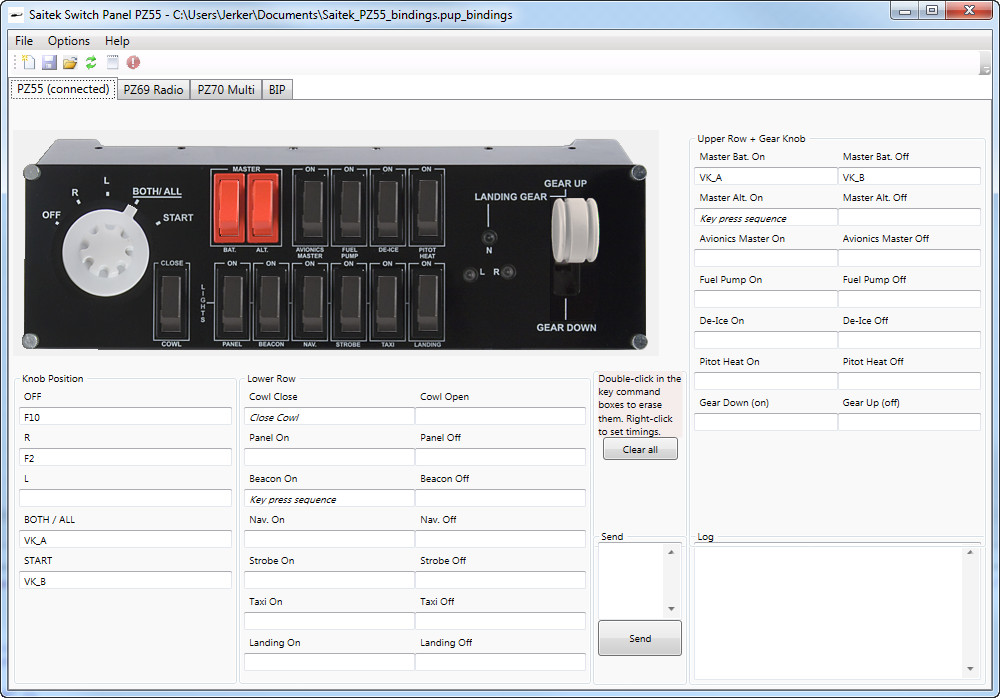Click the Fuel Pump Off input field
The image size is (1000, 698).
(x=909, y=299)
